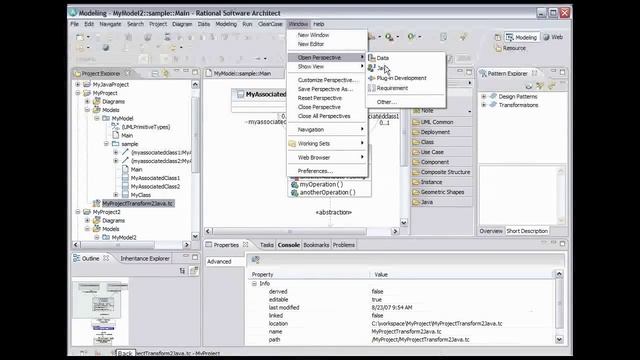
Task: Open the Diagram menu in menu bar
Action: click(x=182, y=24)
